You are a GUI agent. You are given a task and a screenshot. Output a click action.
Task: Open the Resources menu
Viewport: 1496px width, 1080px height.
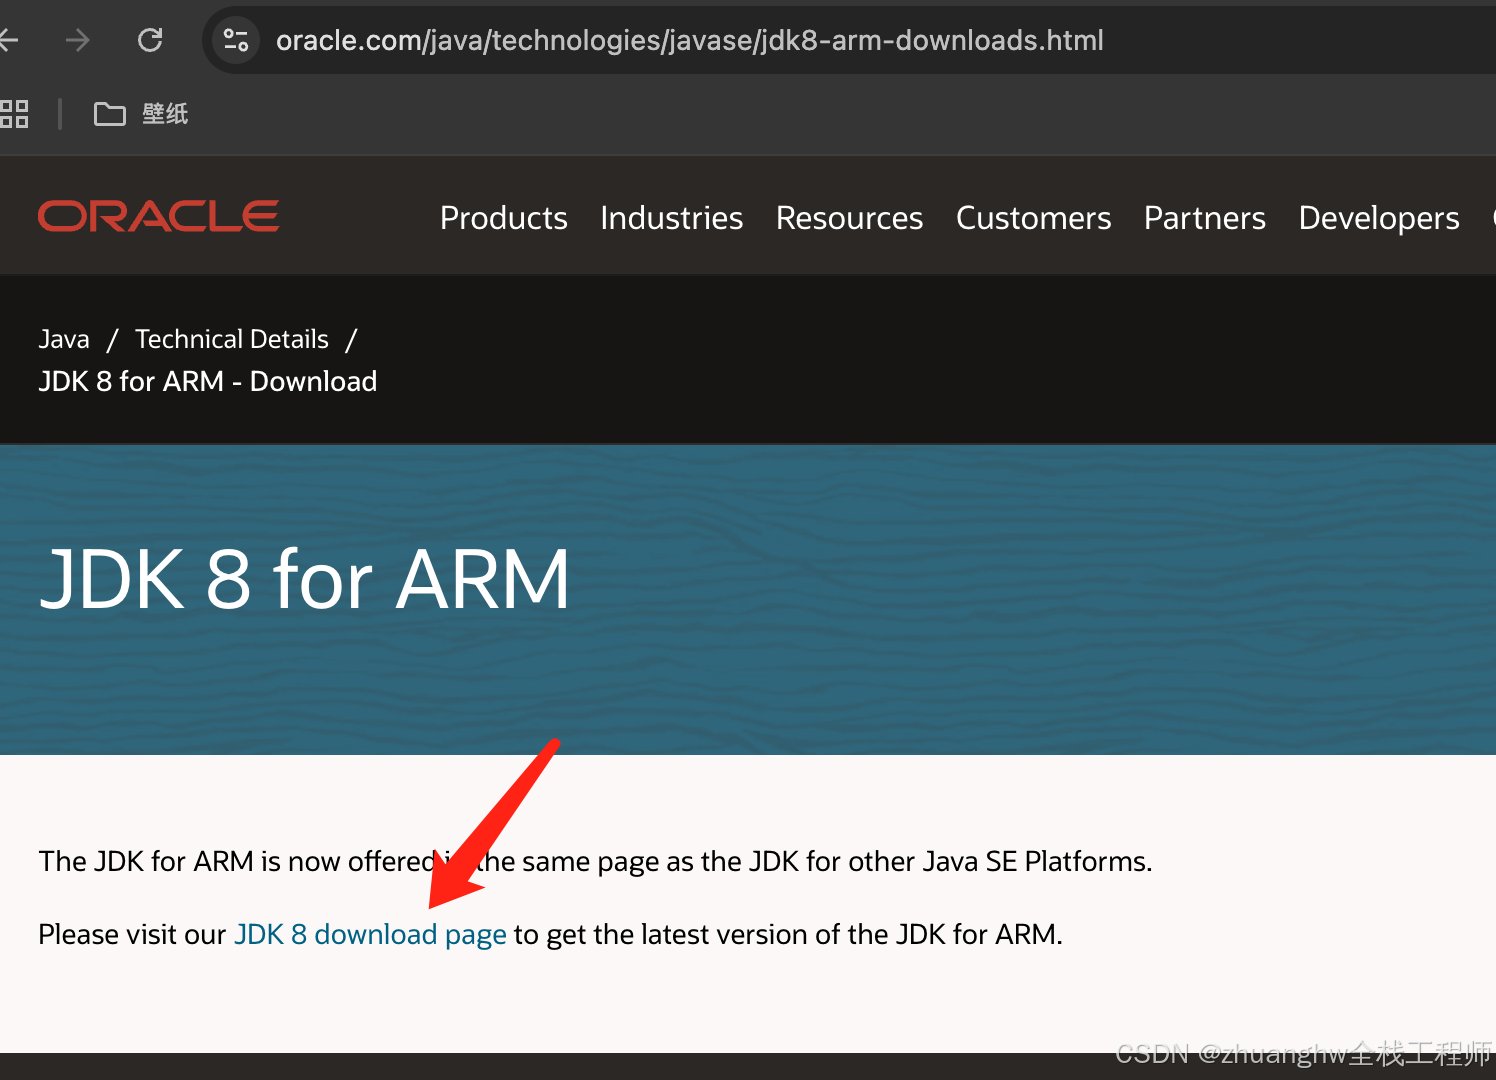[850, 218]
